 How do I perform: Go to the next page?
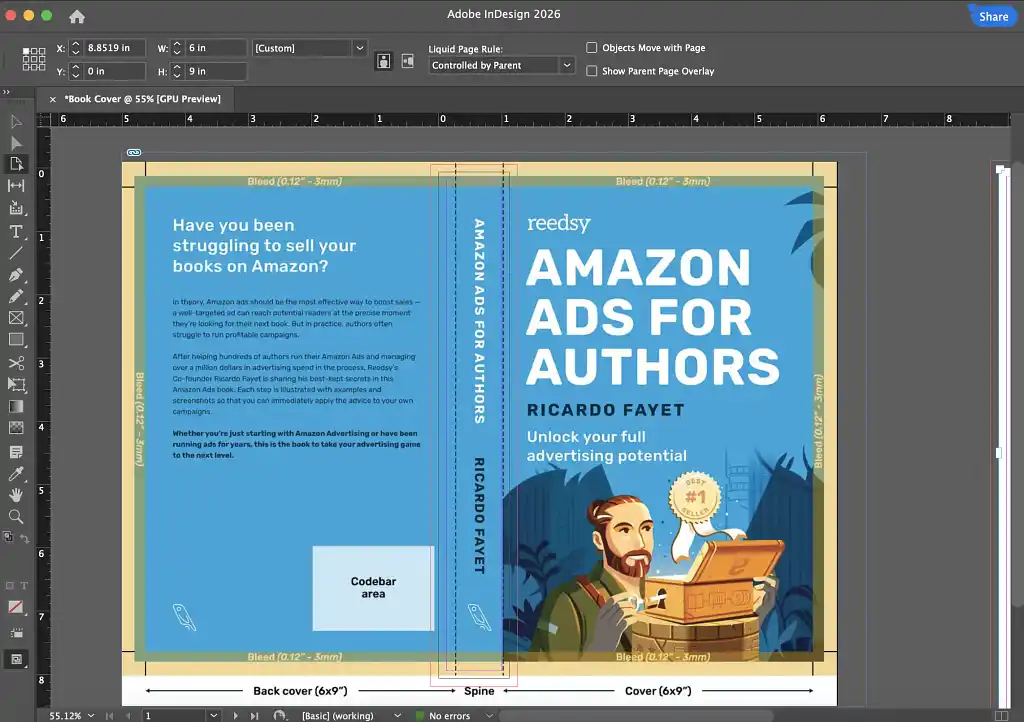(236, 716)
